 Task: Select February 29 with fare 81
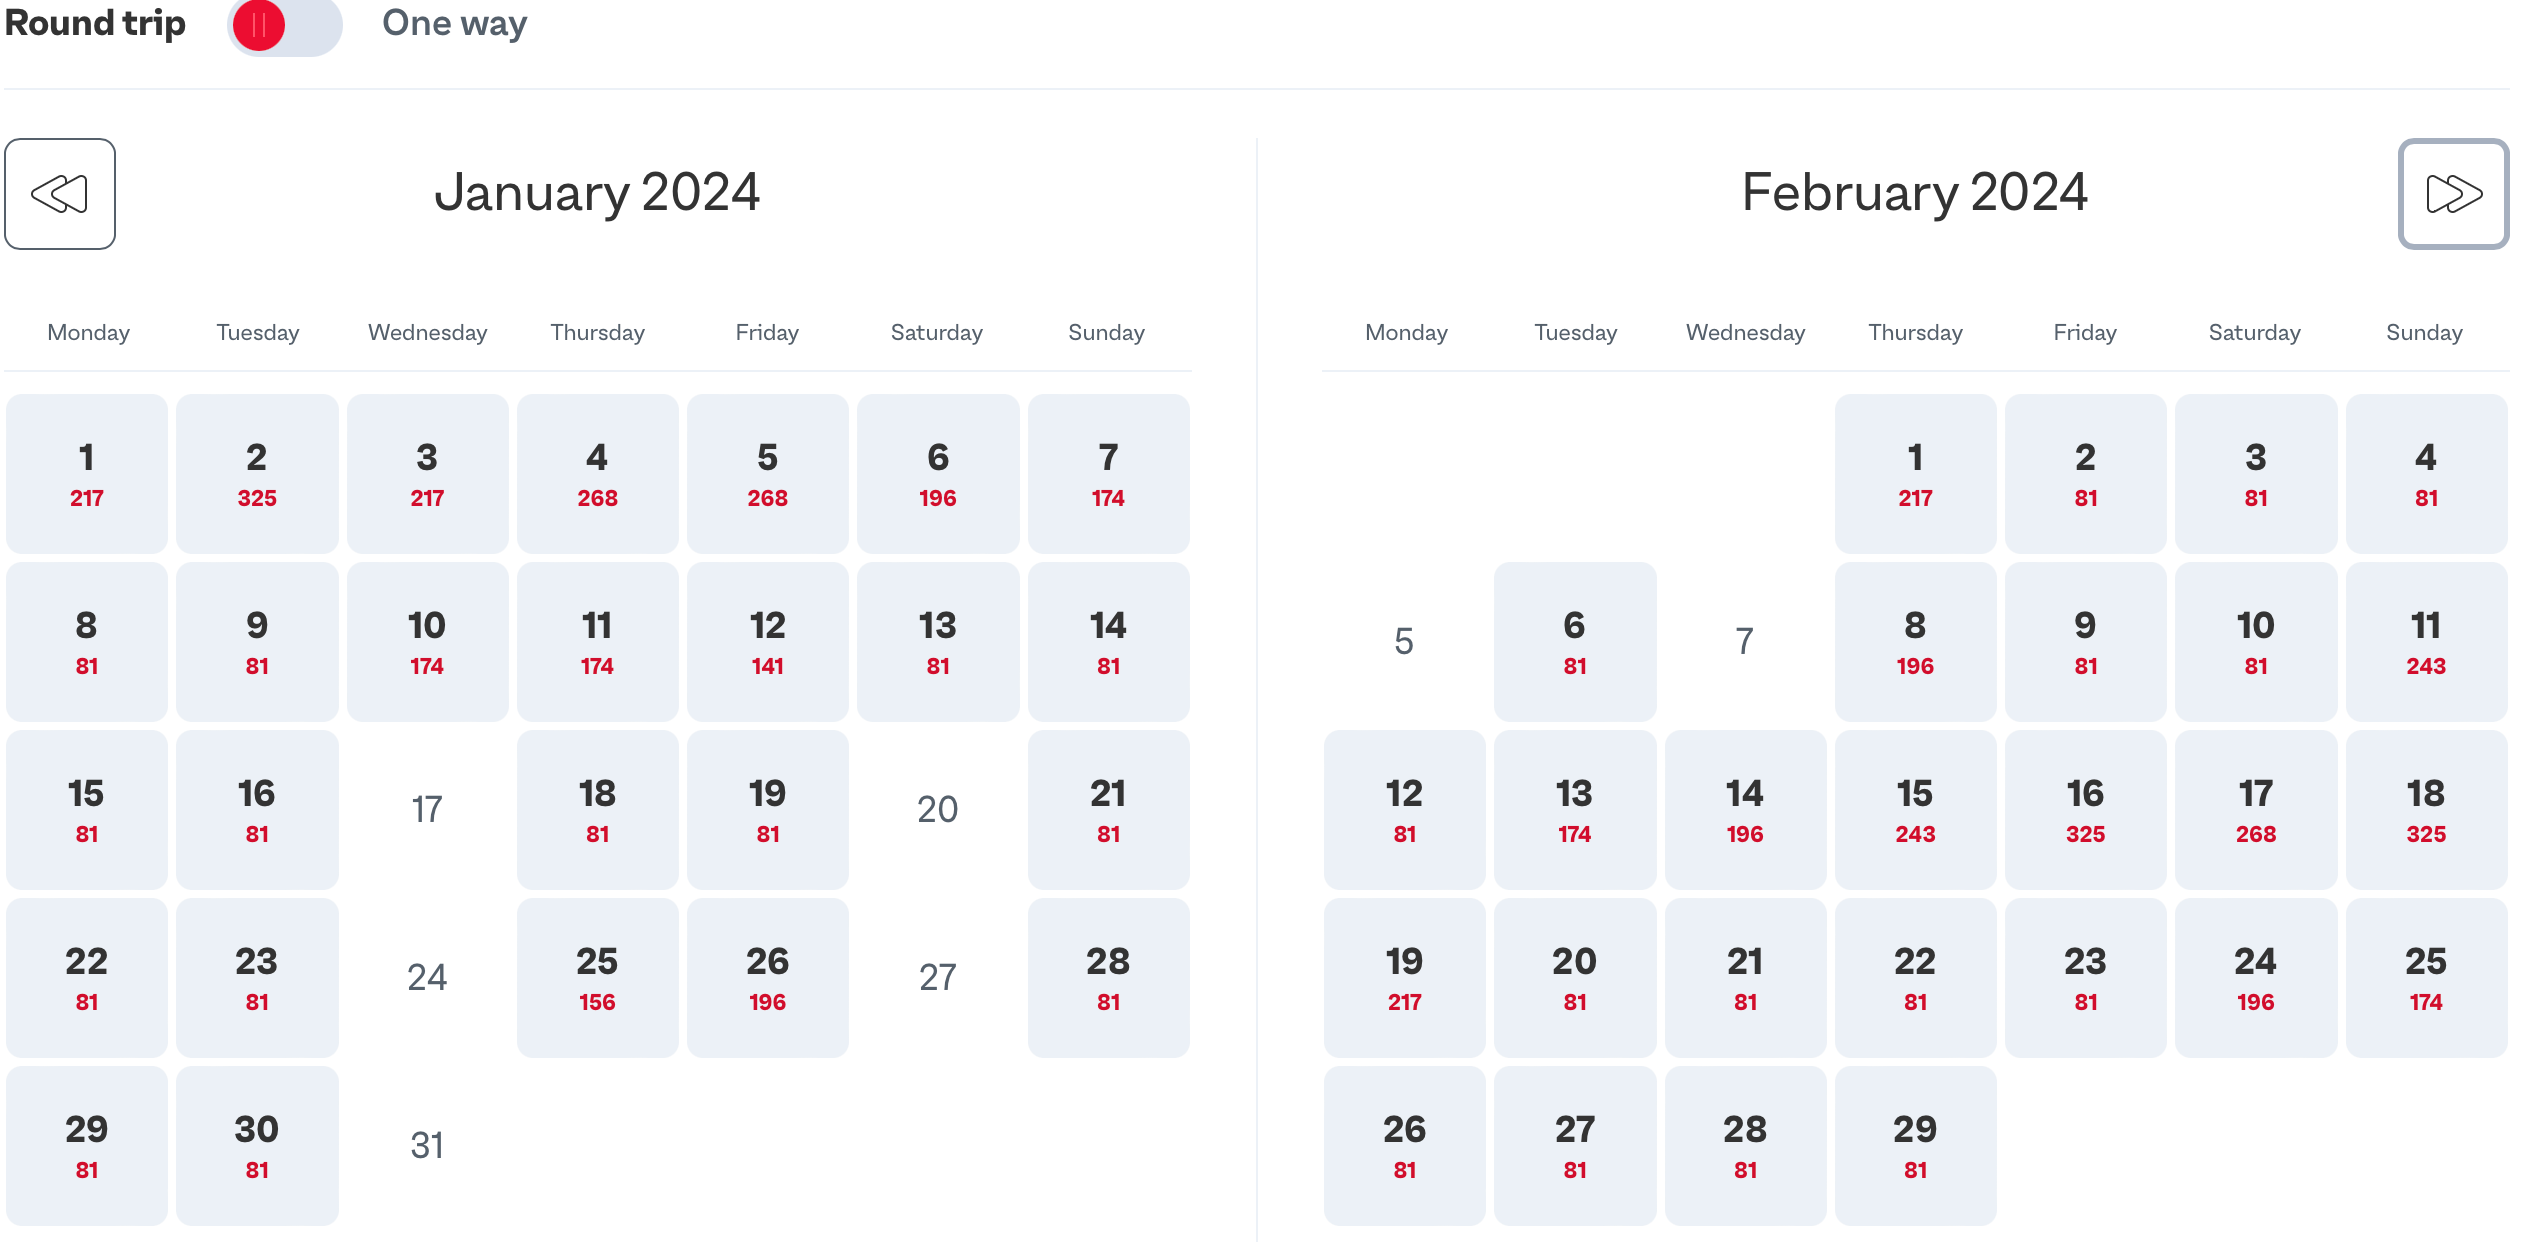tap(1915, 1146)
